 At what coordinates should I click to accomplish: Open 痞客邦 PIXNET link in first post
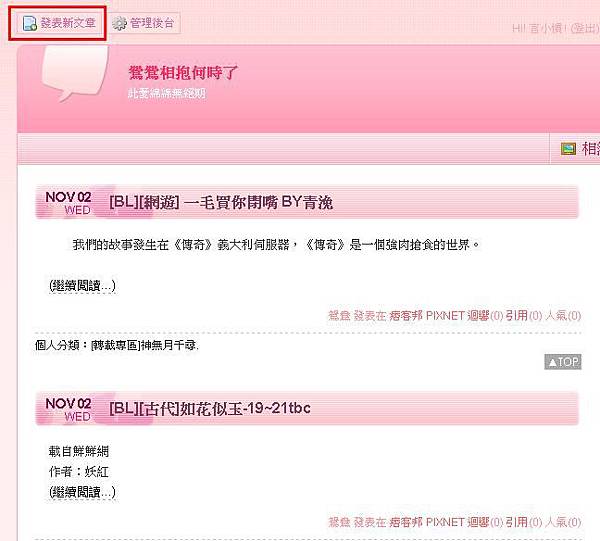427,316
